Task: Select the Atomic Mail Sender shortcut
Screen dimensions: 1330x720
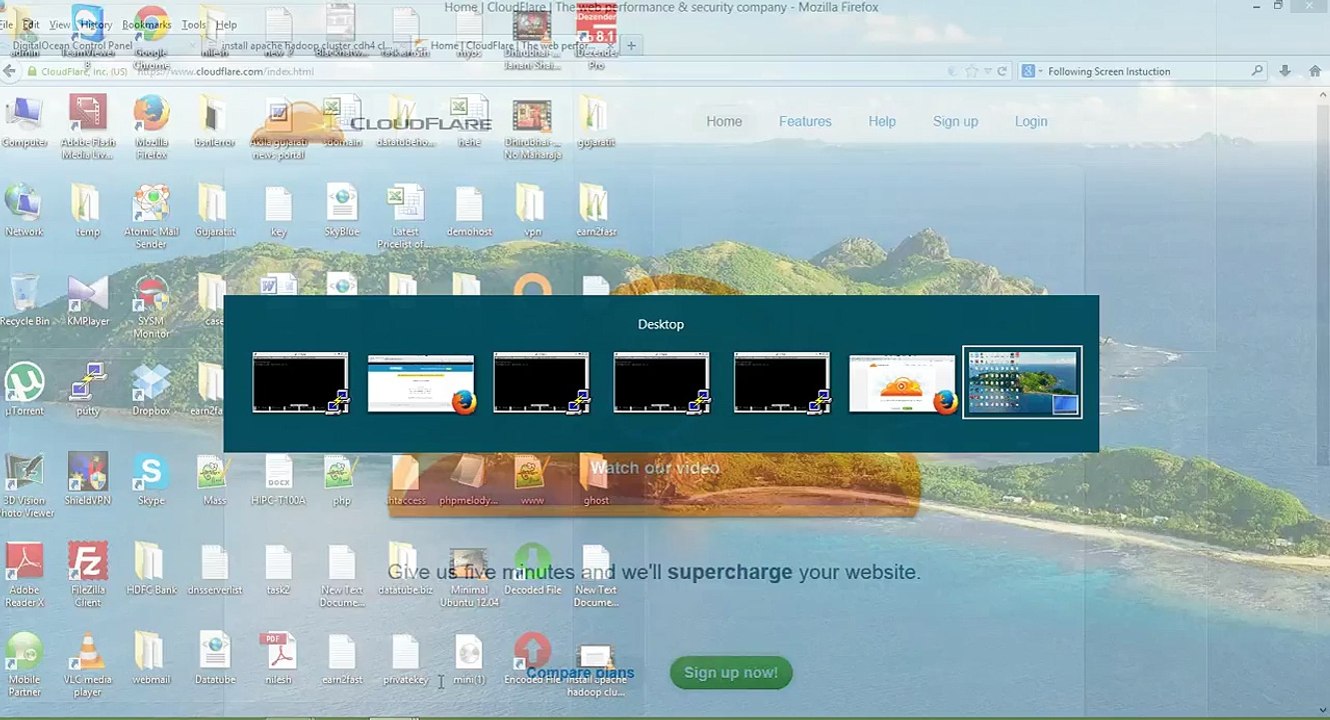Action: click(151, 217)
